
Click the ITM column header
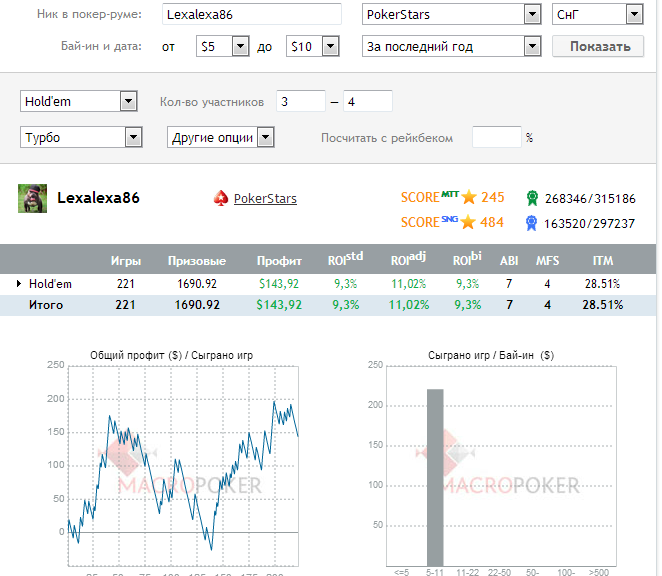(603, 261)
